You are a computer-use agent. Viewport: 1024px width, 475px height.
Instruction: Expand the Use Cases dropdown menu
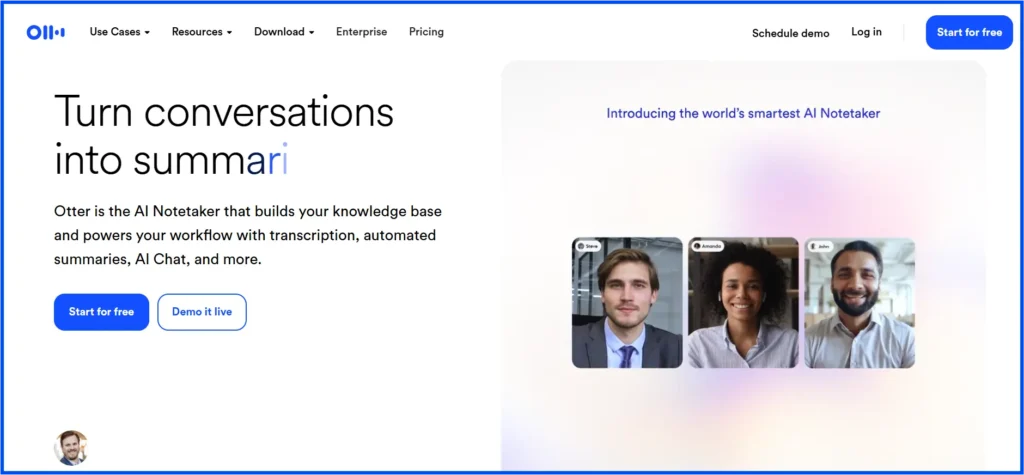tap(119, 32)
